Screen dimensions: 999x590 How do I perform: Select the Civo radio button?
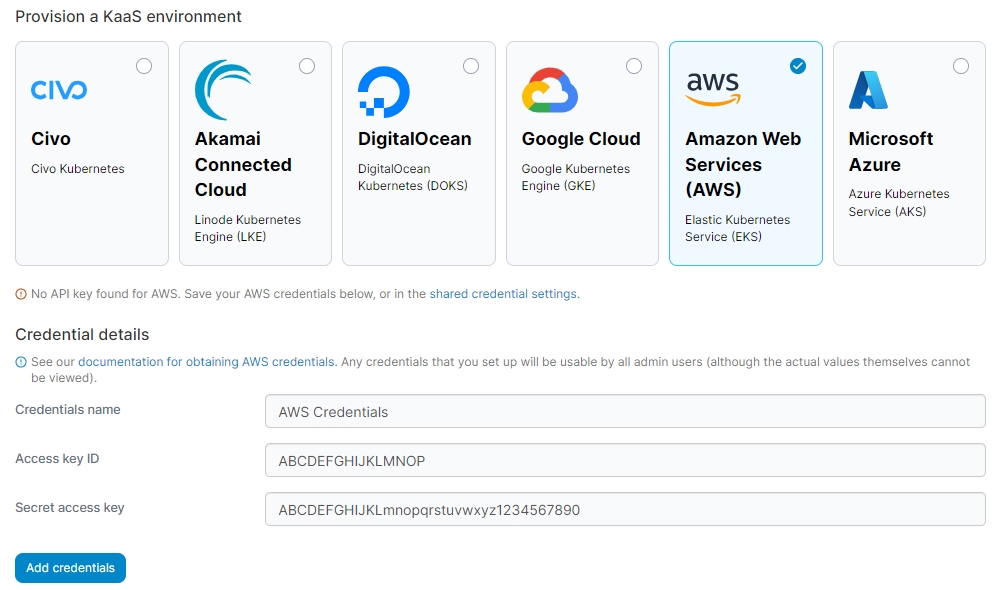click(144, 66)
